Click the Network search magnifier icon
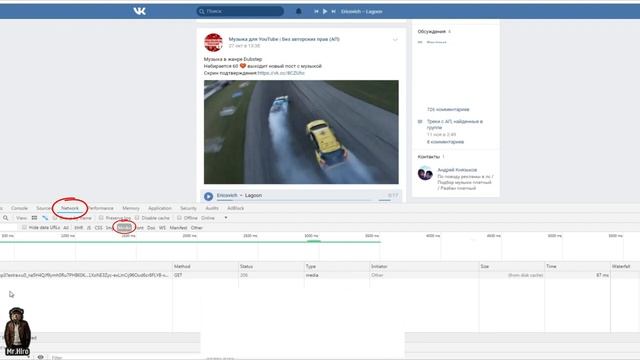This screenshot has width=640, height=360. pyautogui.click(x=5, y=218)
